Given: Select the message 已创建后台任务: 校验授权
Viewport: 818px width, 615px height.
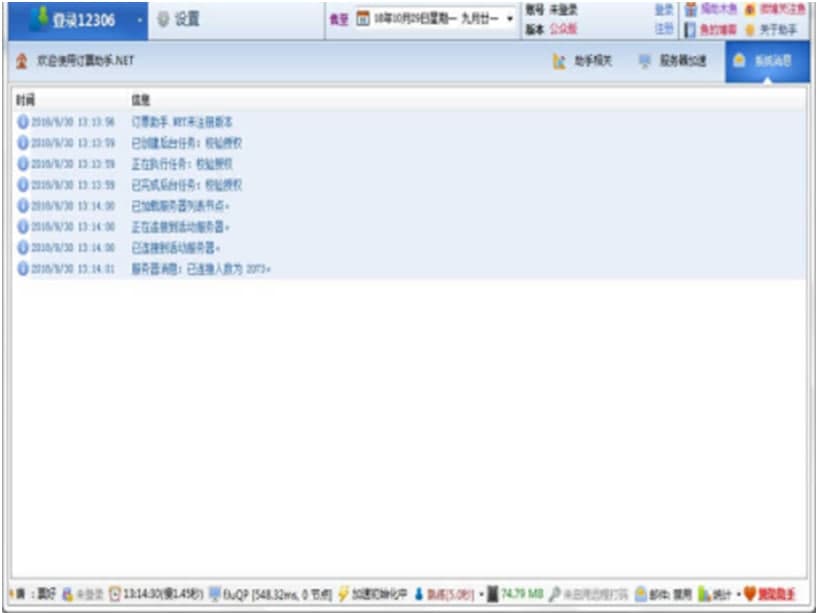Looking at the screenshot, I should click(187, 143).
